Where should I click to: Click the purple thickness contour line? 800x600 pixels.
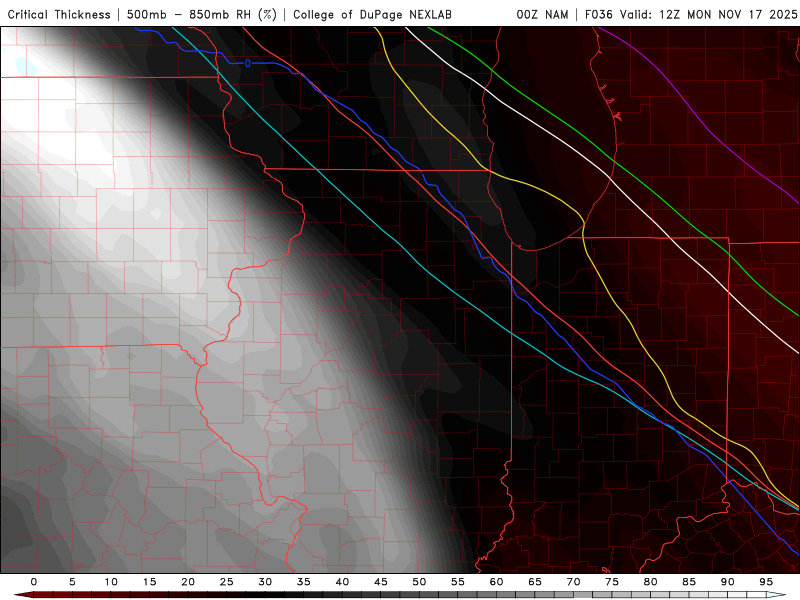[708, 130]
